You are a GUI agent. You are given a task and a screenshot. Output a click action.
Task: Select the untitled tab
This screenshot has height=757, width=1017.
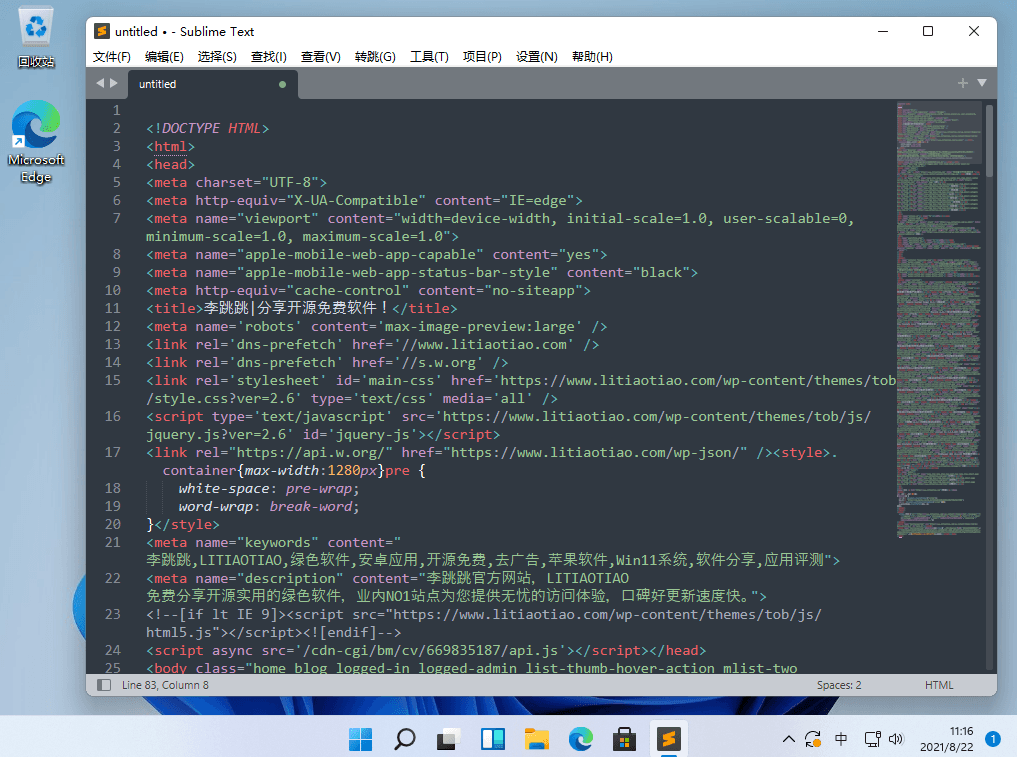[x=213, y=84]
